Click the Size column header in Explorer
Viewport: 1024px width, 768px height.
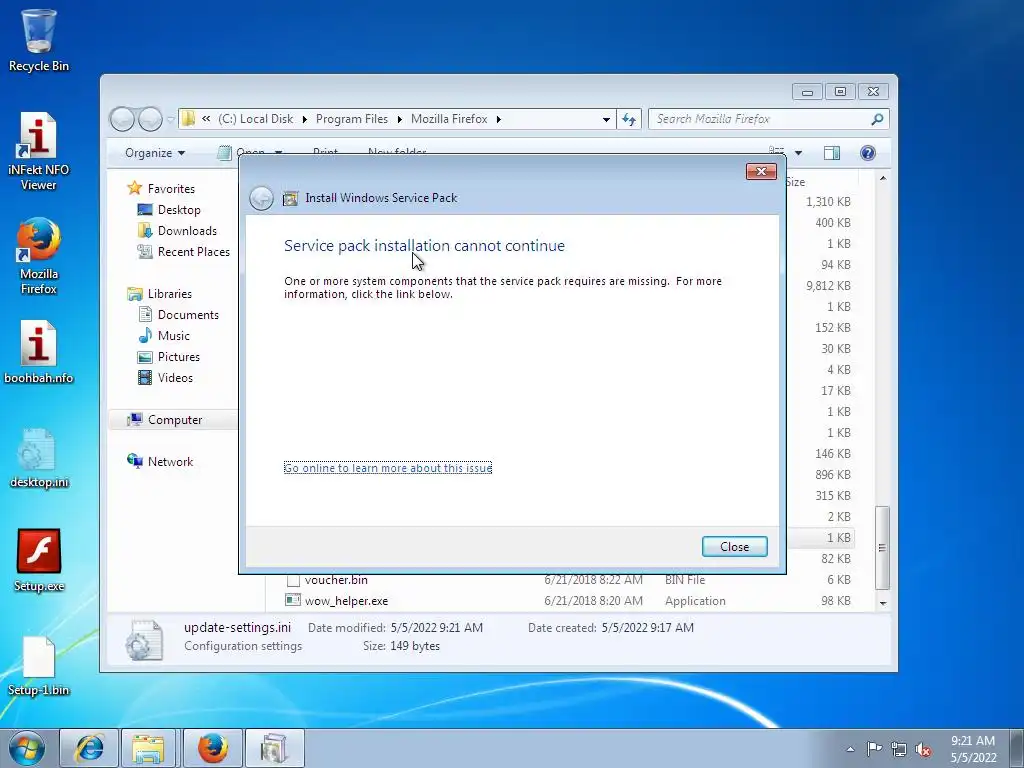pyautogui.click(x=795, y=182)
